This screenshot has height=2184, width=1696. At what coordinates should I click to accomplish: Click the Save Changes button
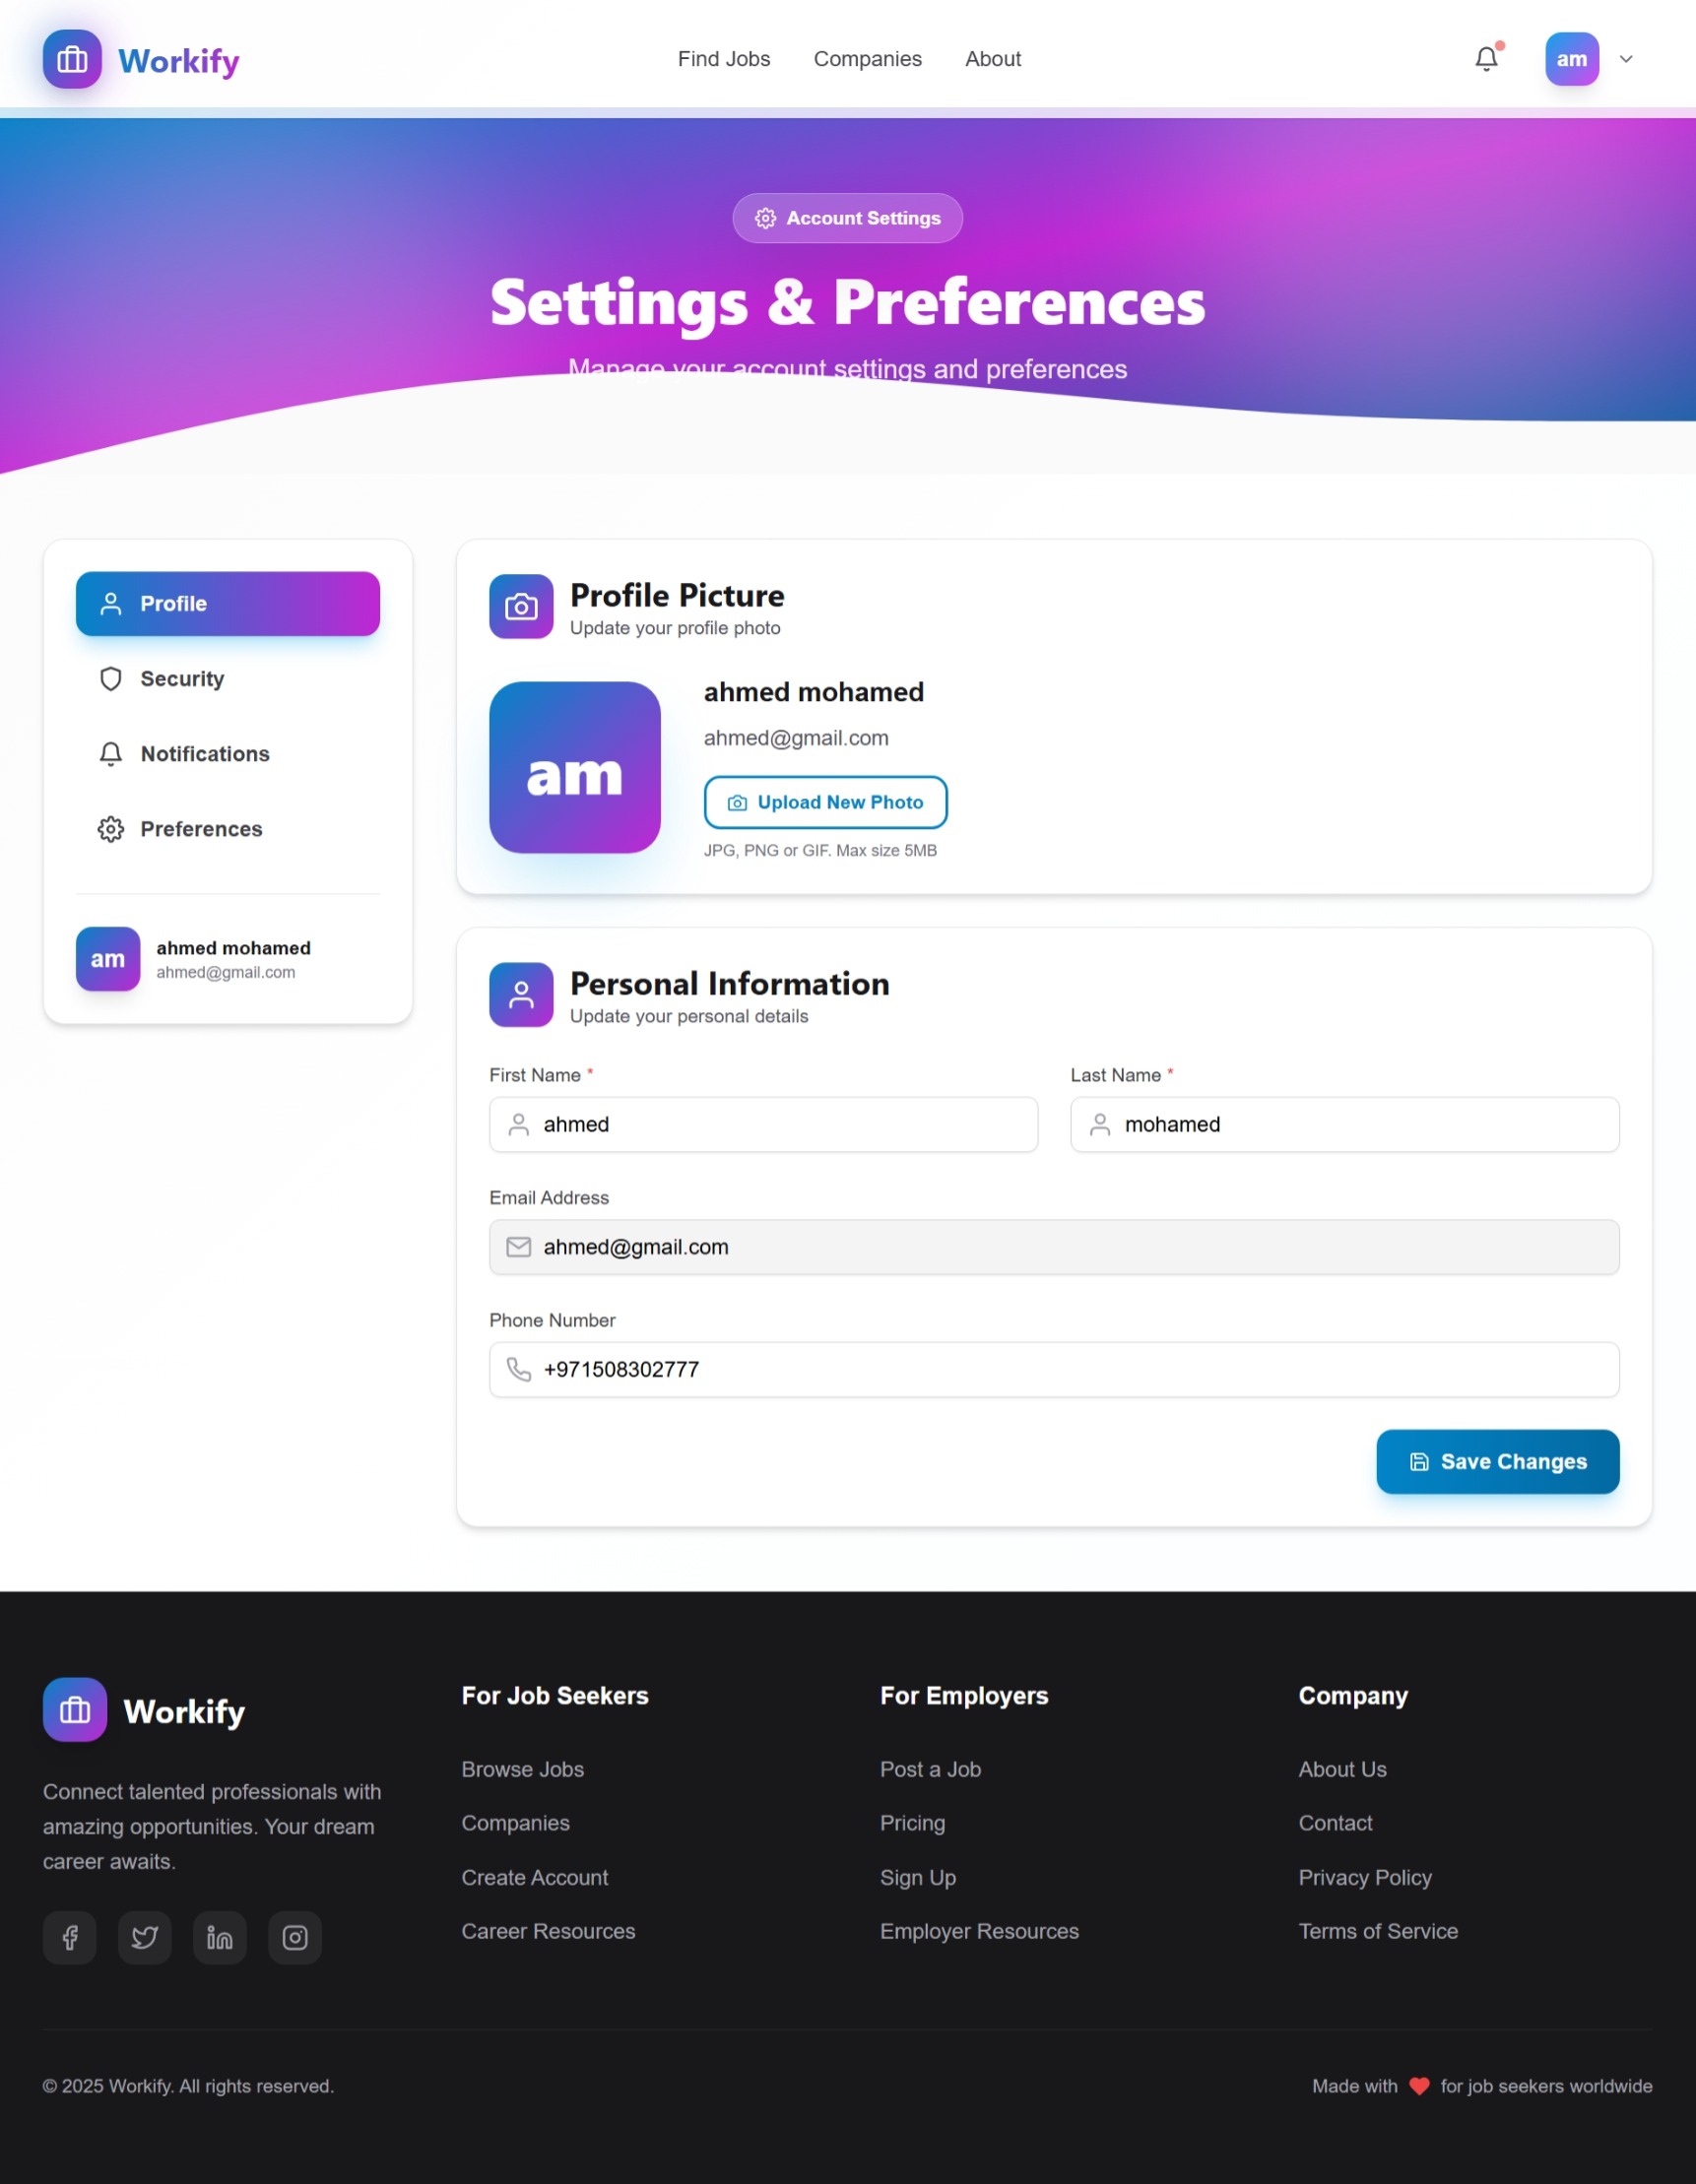(x=1497, y=1462)
